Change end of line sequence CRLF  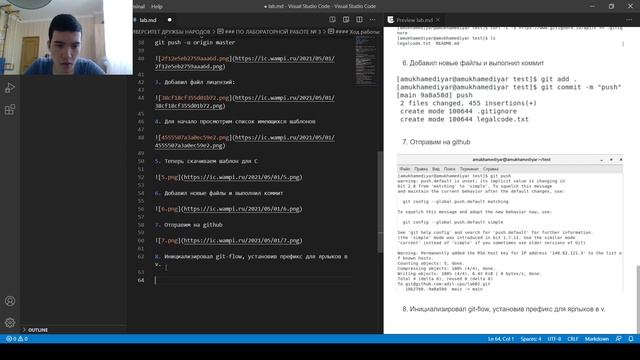pyautogui.click(x=573, y=339)
